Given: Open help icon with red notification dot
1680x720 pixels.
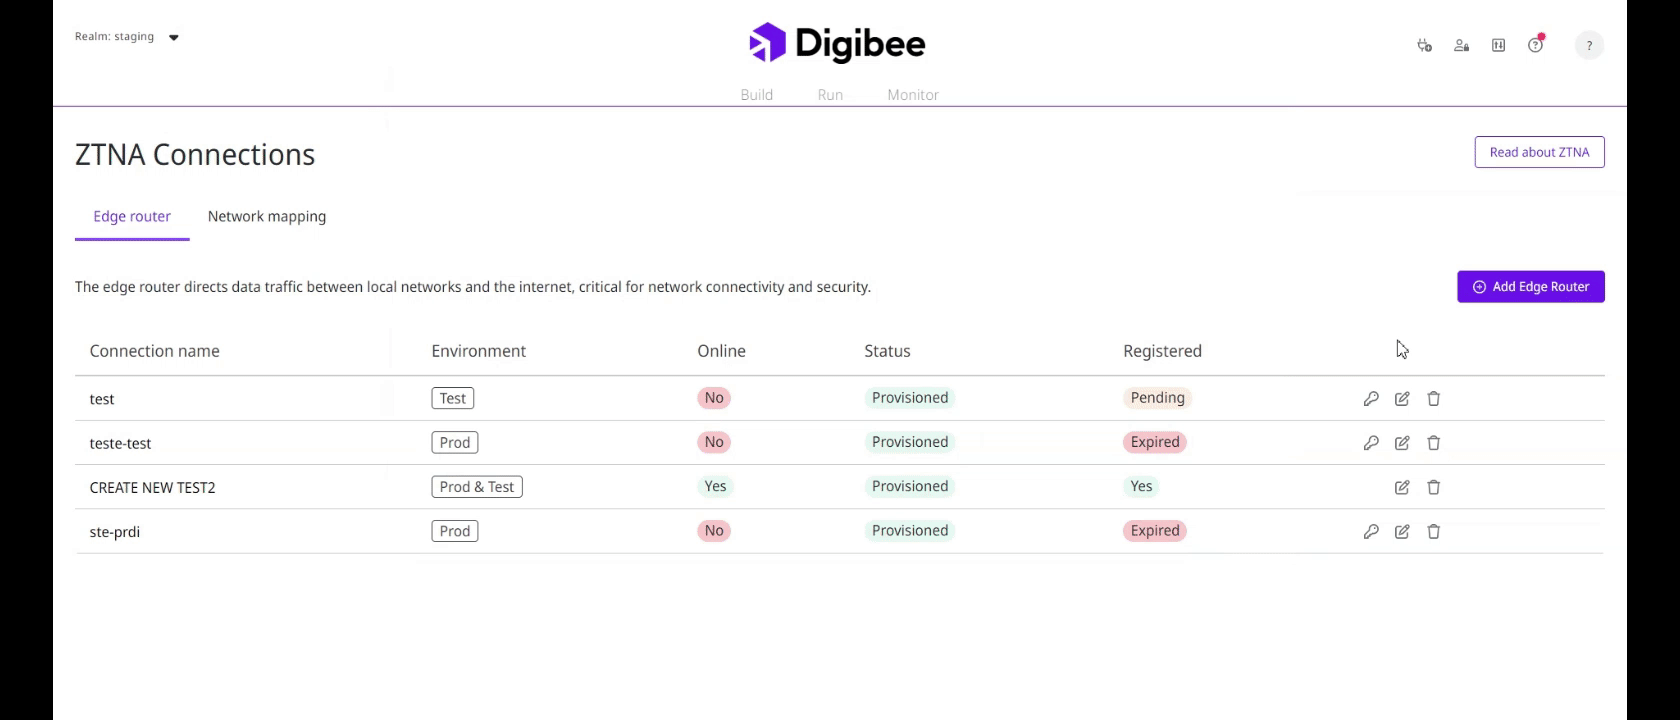Looking at the screenshot, I should click(1535, 45).
